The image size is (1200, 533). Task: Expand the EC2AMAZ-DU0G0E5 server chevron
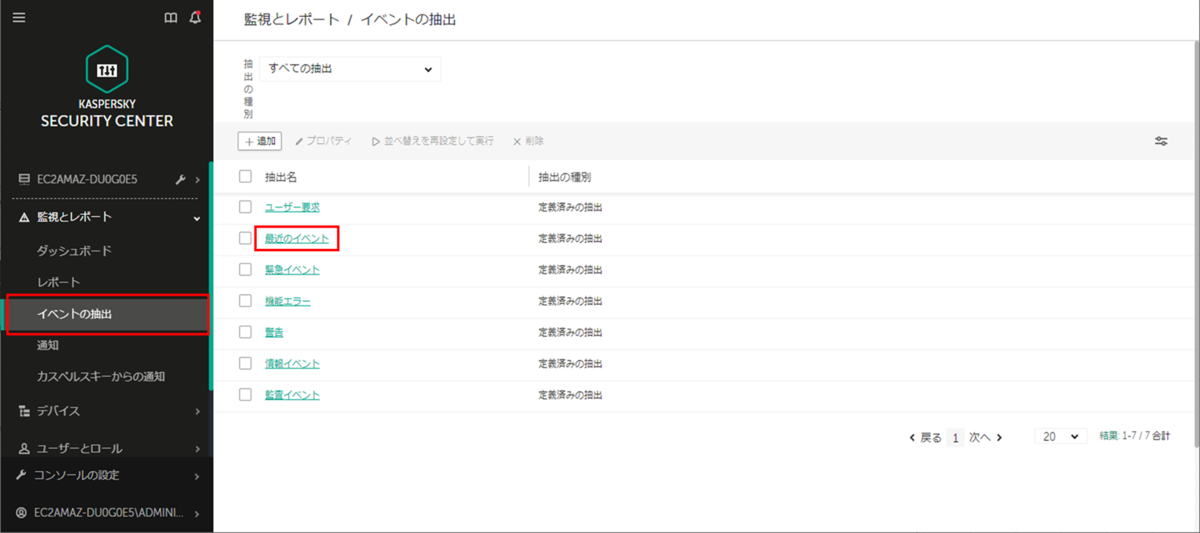click(x=197, y=180)
